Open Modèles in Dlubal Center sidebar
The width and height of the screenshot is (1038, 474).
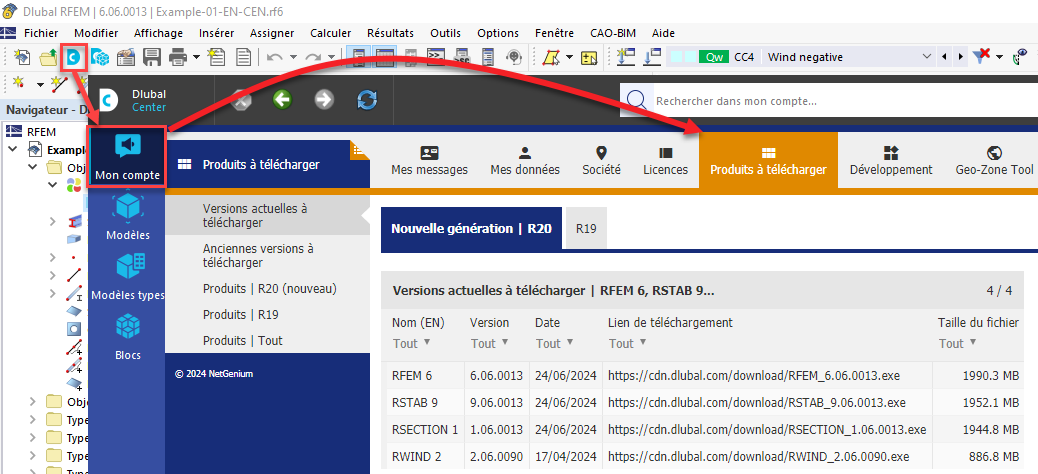click(128, 217)
